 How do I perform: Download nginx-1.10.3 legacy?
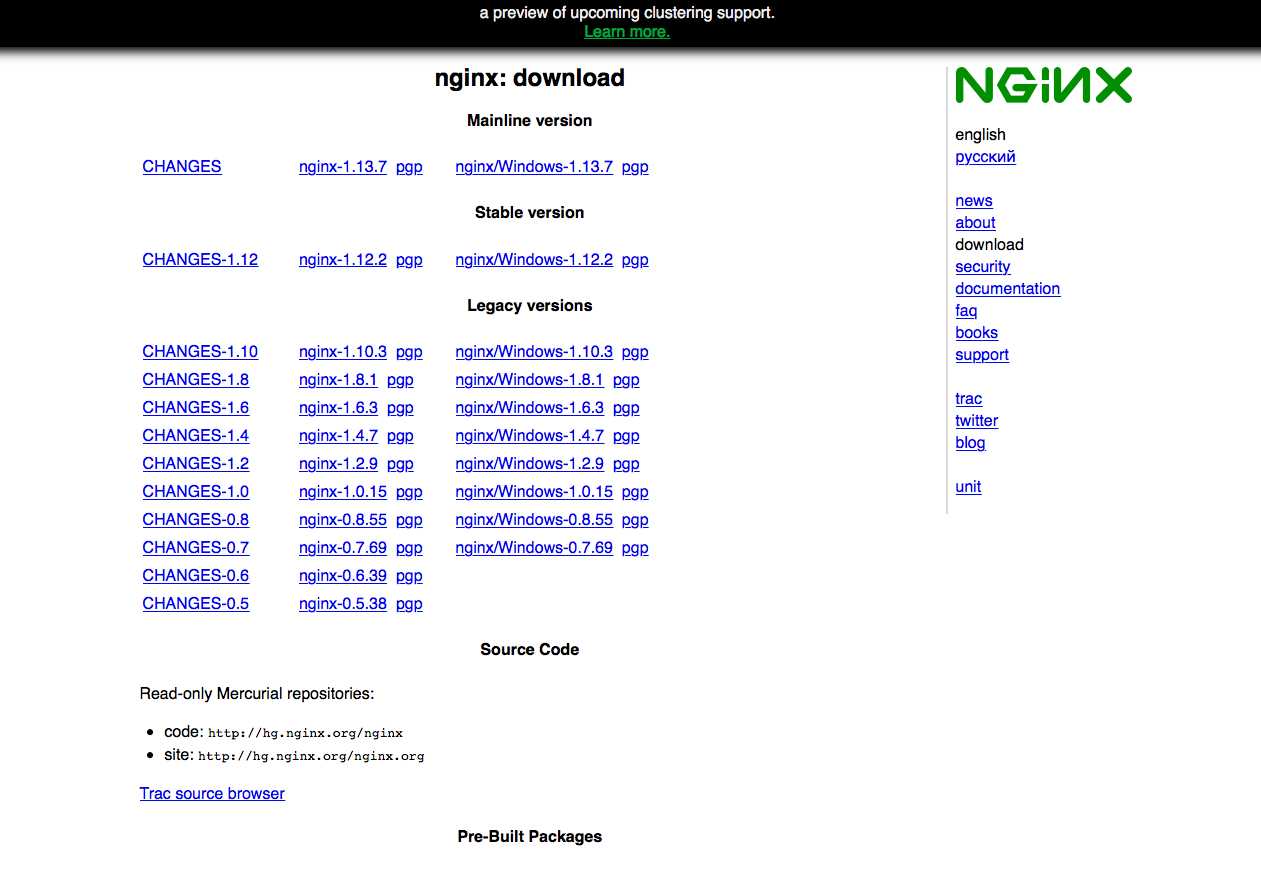pyautogui.click(x=343, y=352)
